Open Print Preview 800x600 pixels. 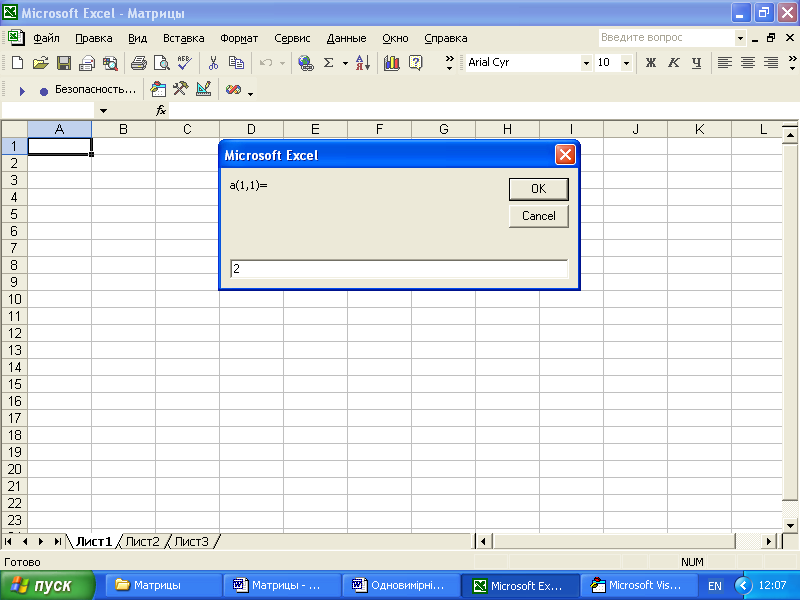pyautogui.click(x=162, y=63)
